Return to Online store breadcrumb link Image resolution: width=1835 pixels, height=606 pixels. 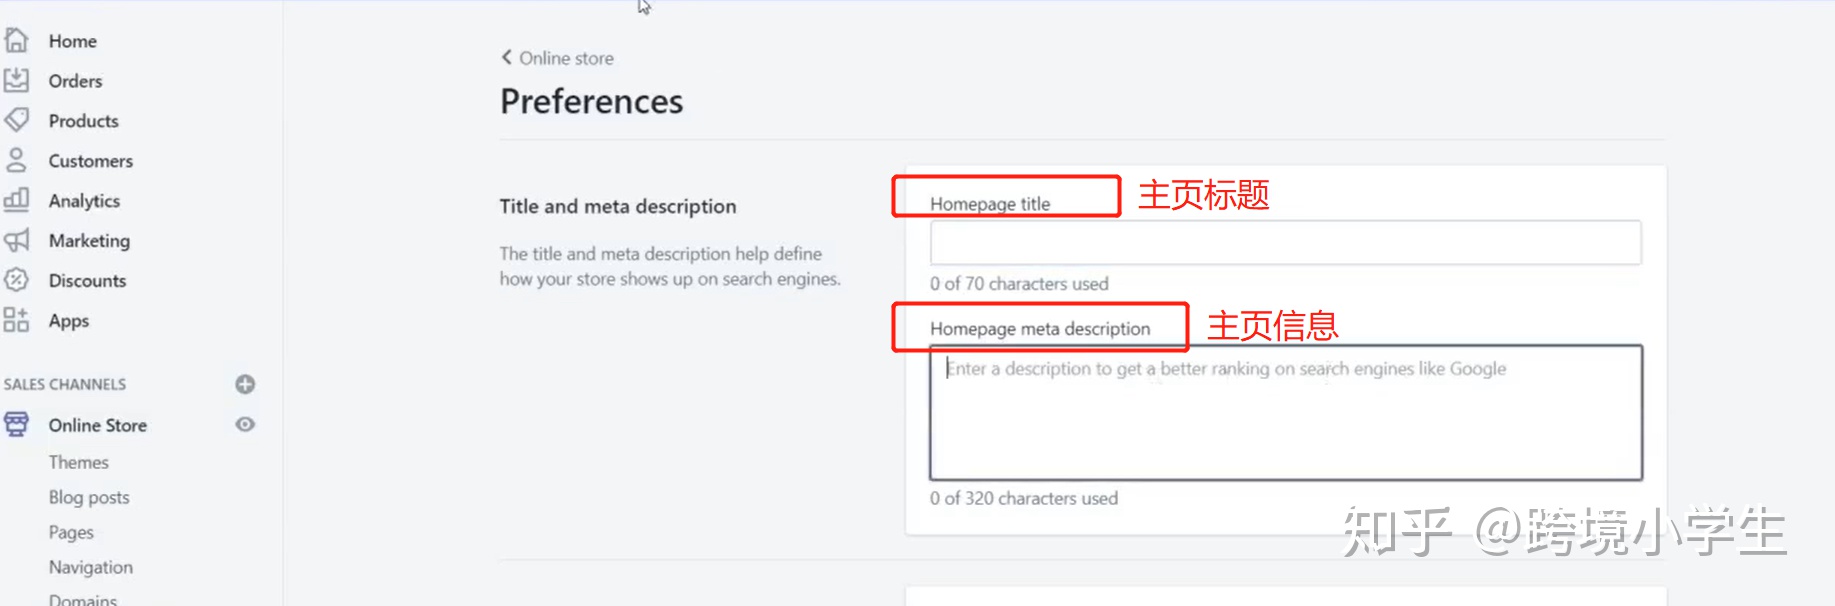point(566,58)
